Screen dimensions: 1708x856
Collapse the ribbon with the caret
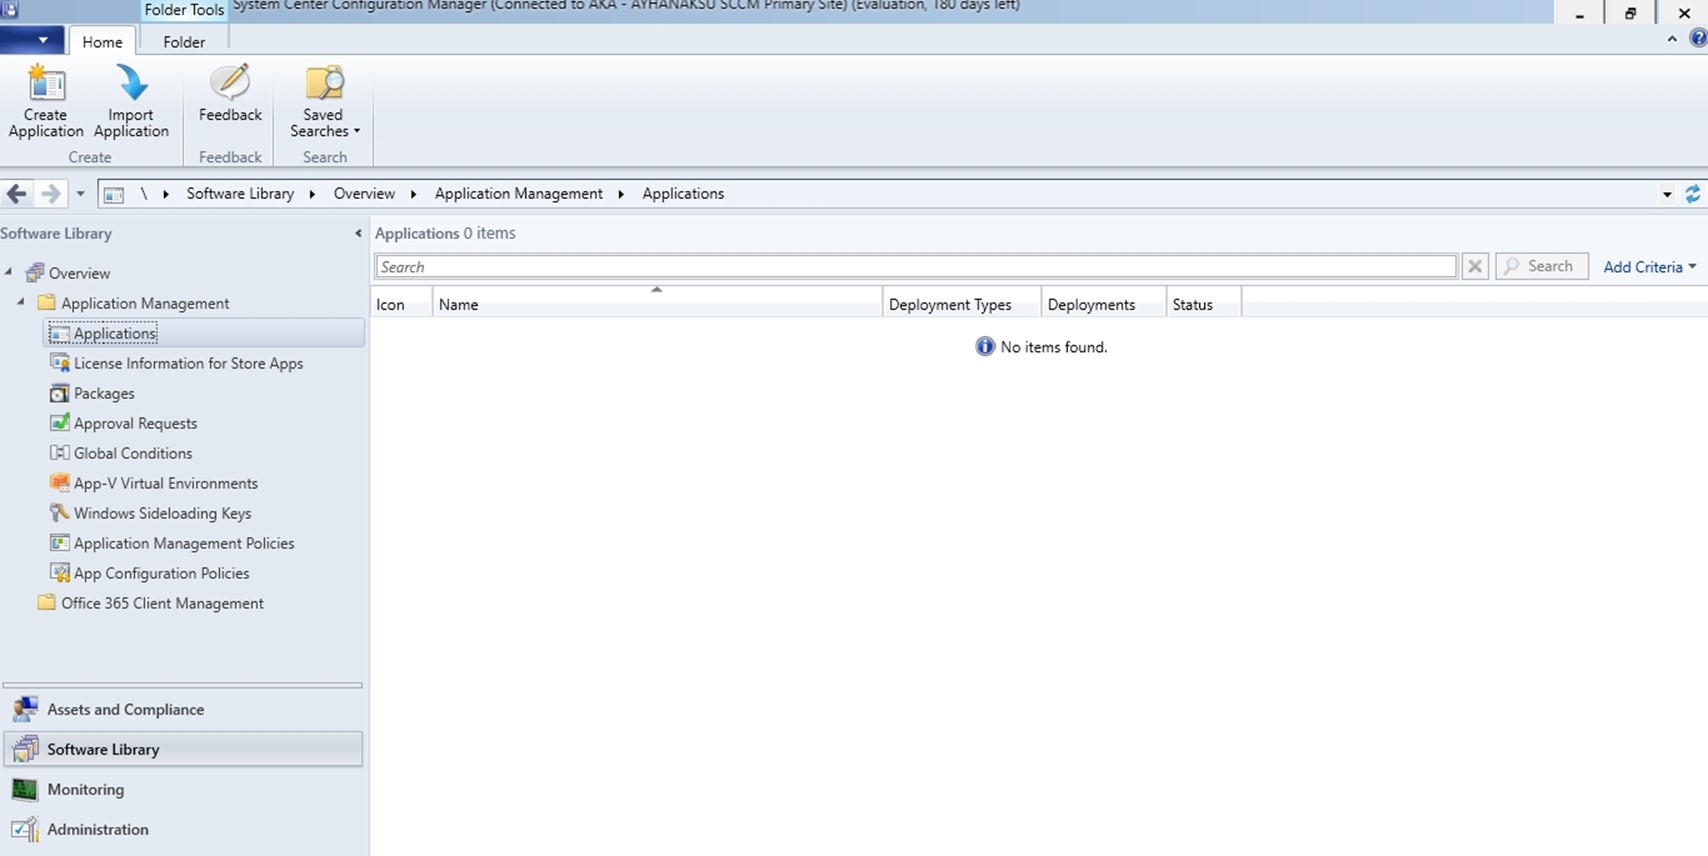pos(1672,39)
